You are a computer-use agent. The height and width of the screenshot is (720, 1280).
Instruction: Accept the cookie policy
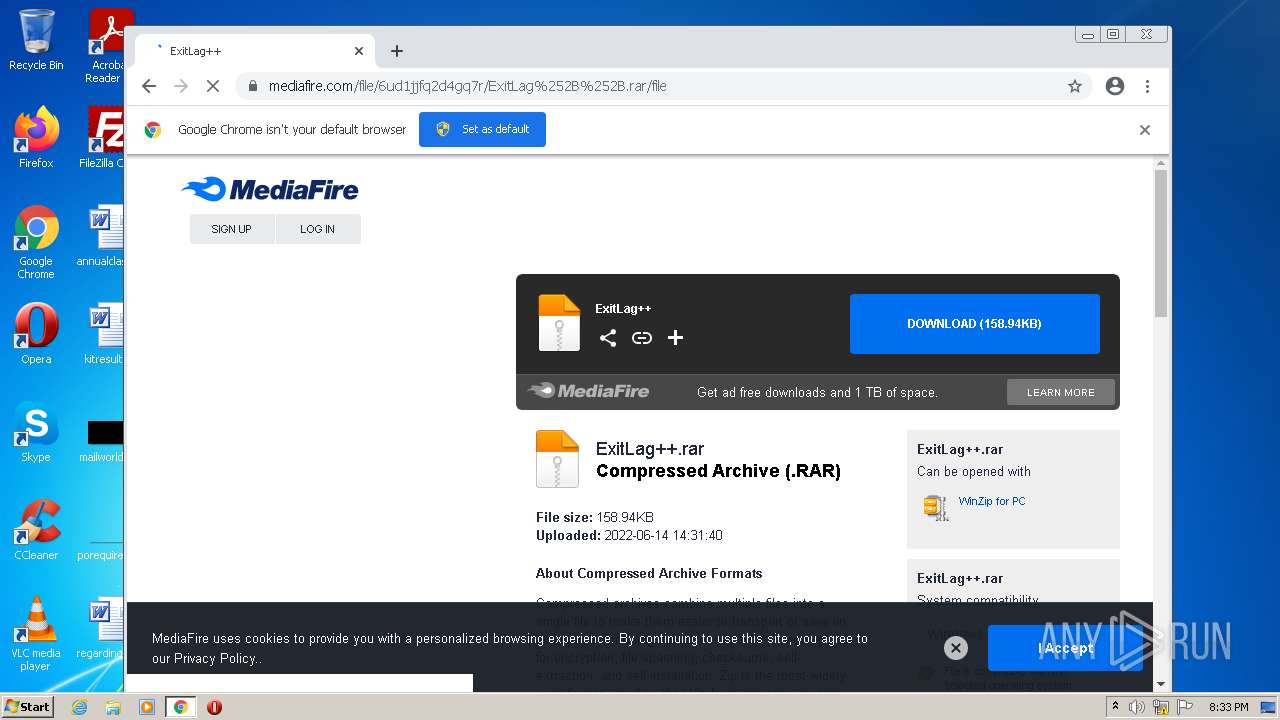(x=1065, y=648)
